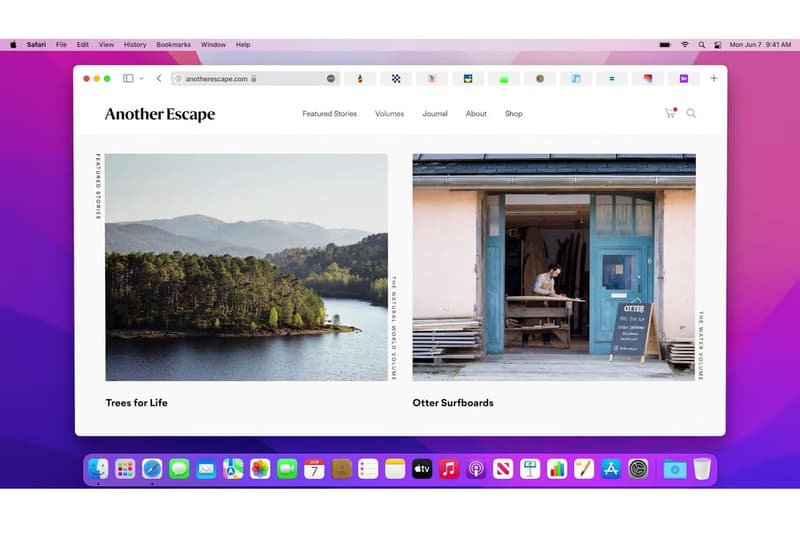Open Keynote from the Dock
This screenshot has width=800, height=533.
click(x=530, y=469)
